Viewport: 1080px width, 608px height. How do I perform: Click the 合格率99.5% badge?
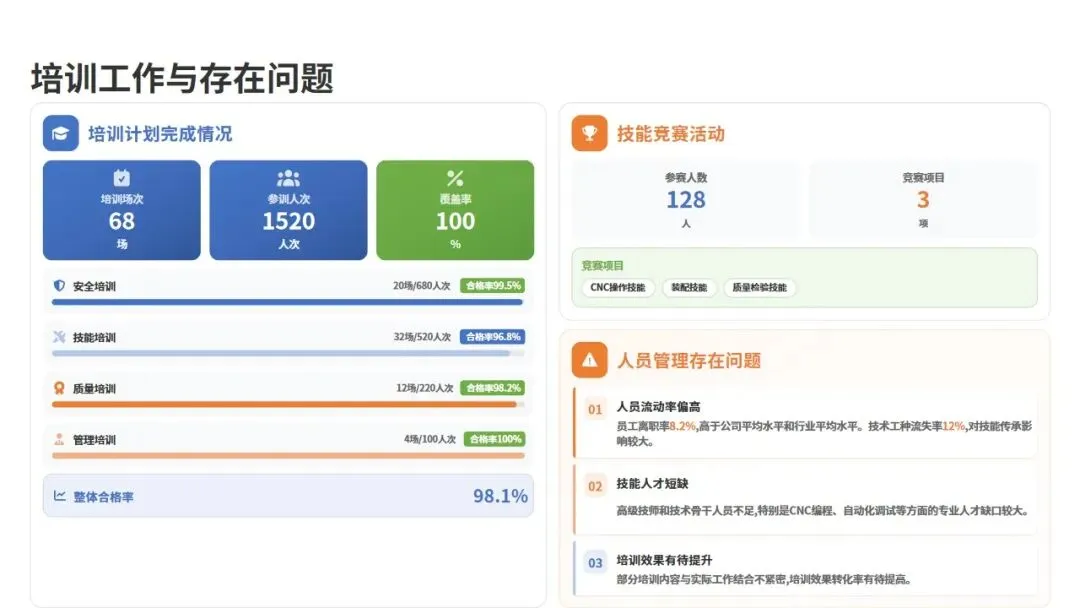(x=492, y=286)
